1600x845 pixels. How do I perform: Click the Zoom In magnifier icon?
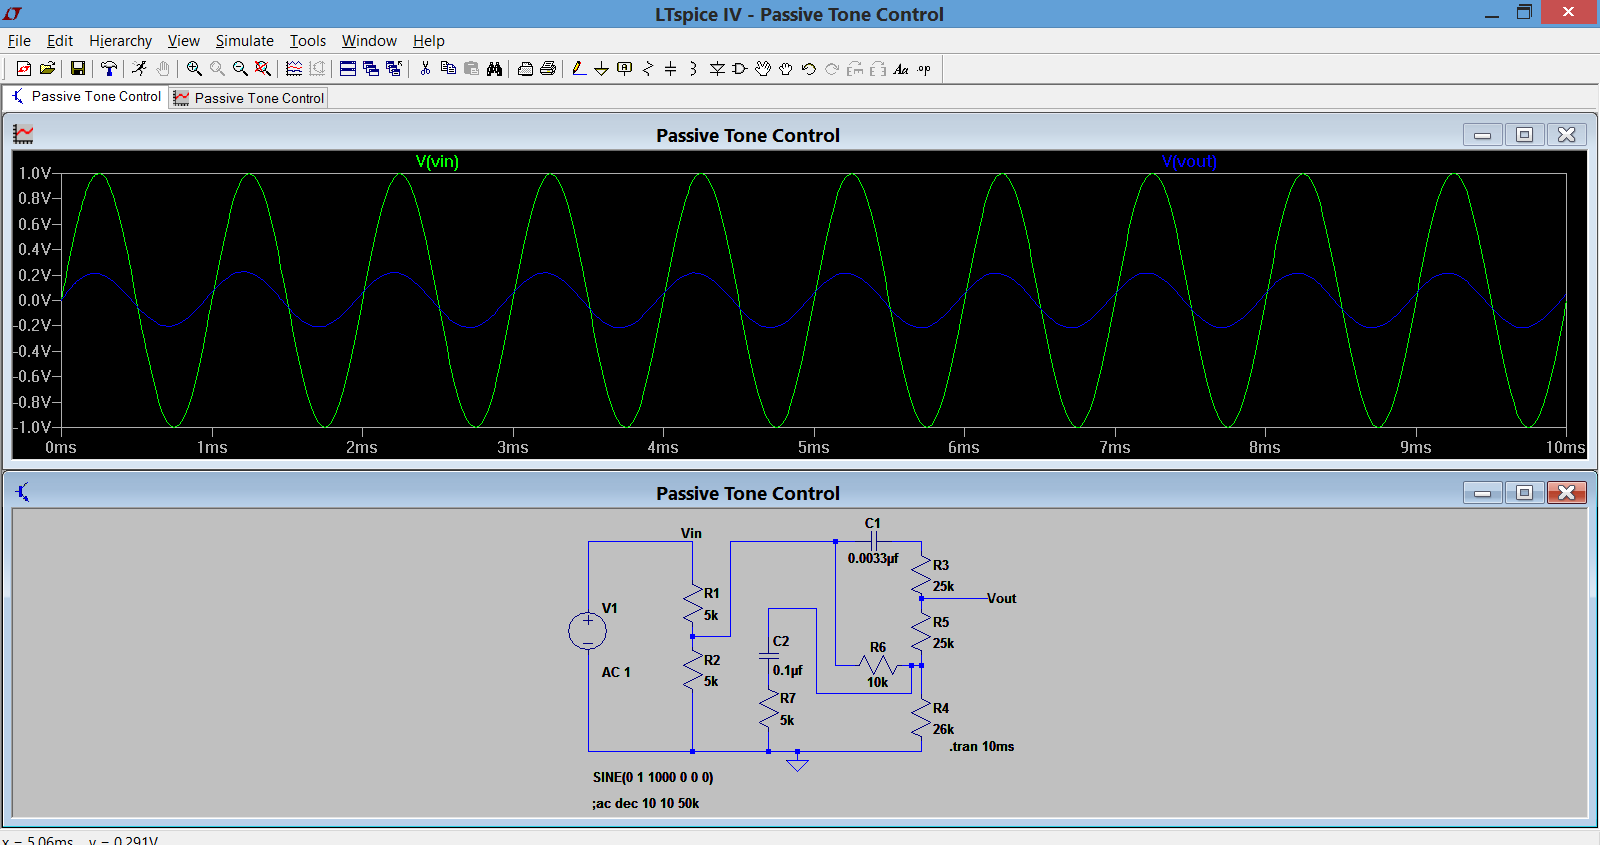[194, 68]
